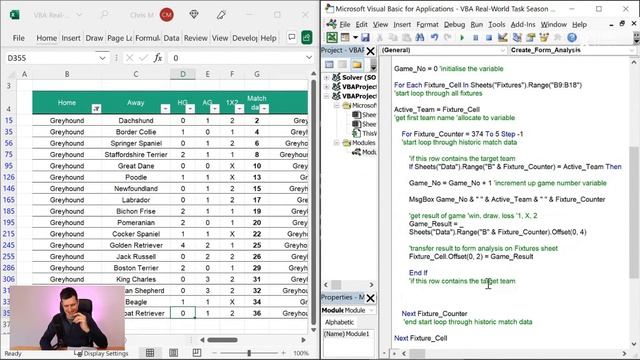Click the View Object icon in Project panel
640x360 pixels.
click(x=343, y=64)
